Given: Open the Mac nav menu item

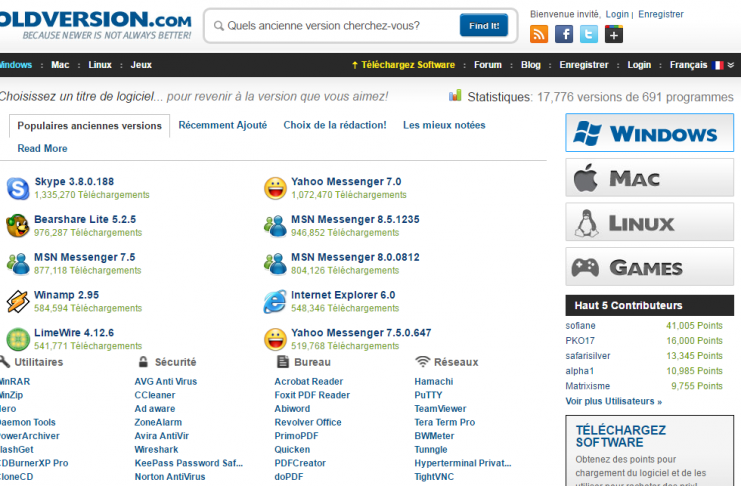Looking at the screenshot, I should (x=60, y=65).
